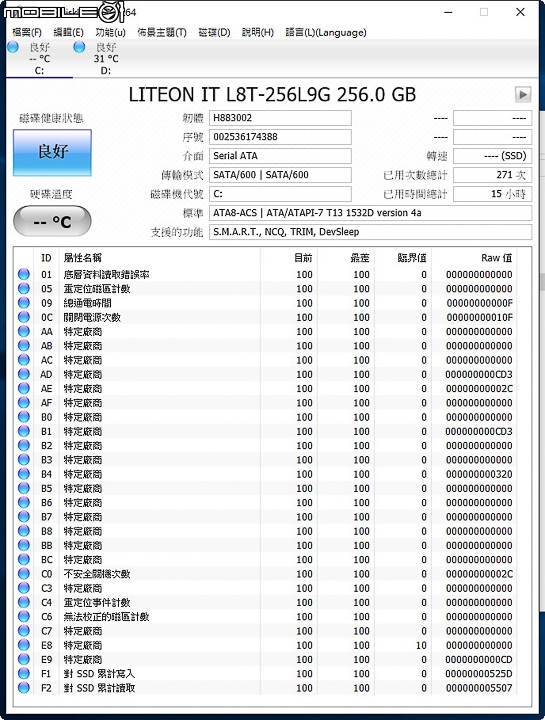Click the status icon for attribute B1
Image resolution: width=545 pixels, height=720 pixels.
click(x=23, y=431)
